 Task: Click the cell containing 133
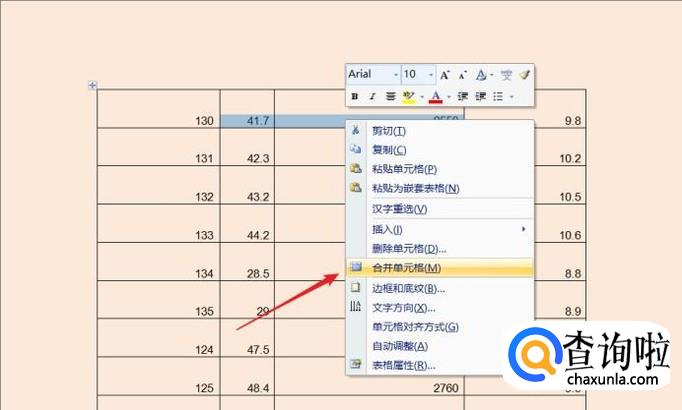tap(159, 223)
